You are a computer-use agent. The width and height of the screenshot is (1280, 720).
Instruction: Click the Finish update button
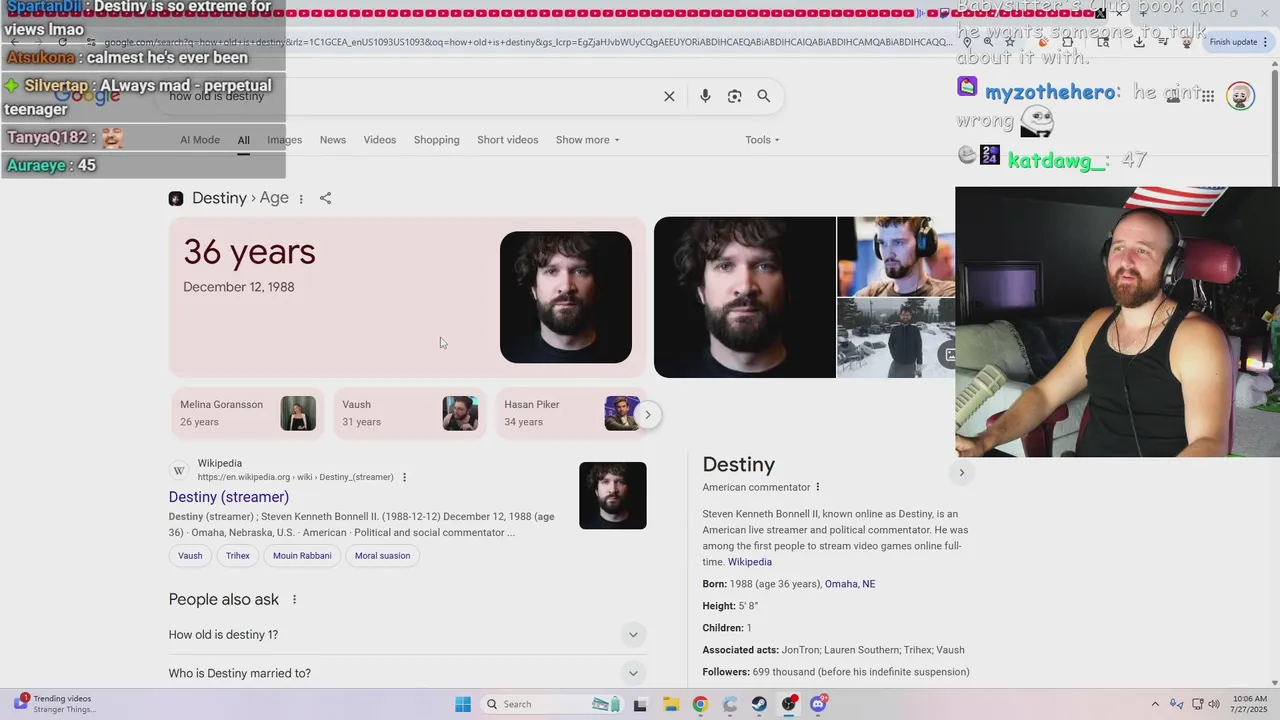(x=1239, y=42)
